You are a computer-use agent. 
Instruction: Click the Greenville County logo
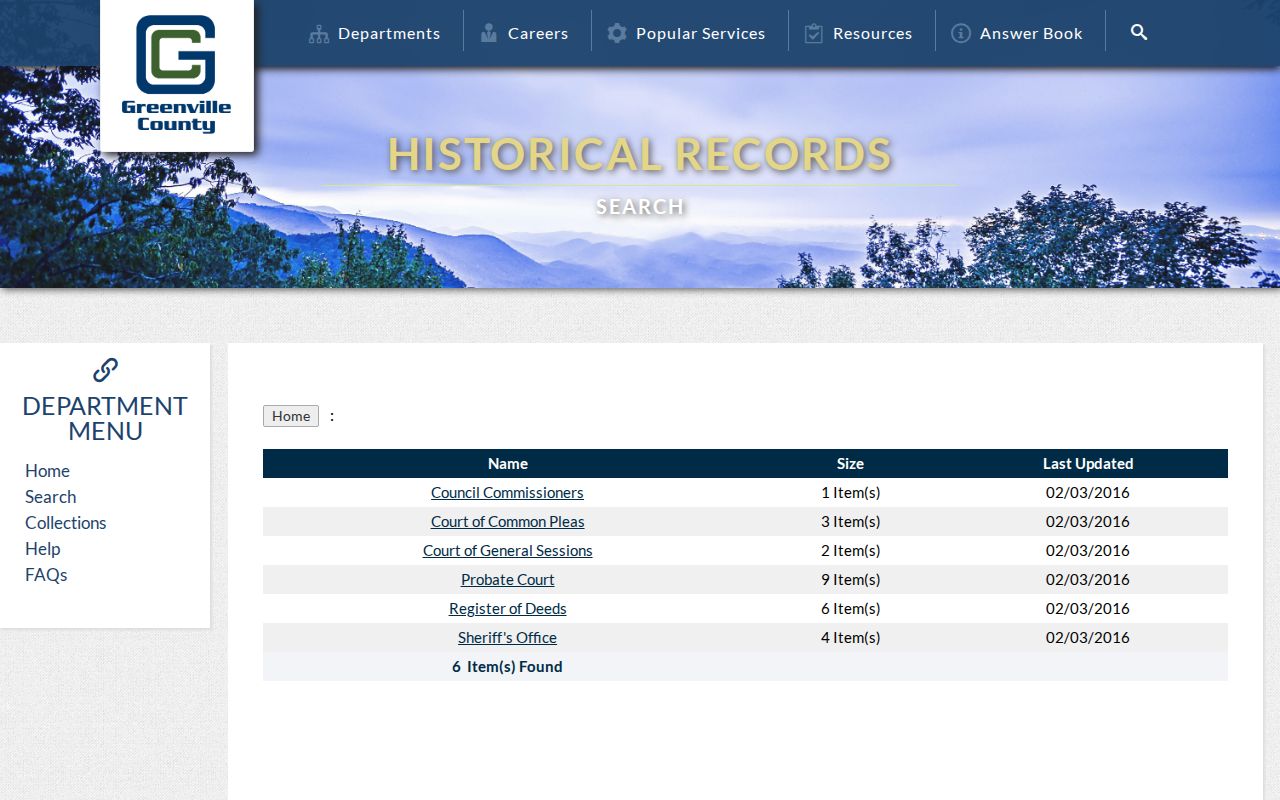click(x=176, y=75)
